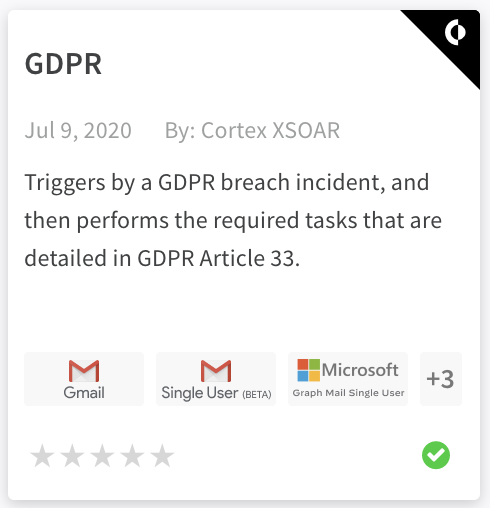Open the GDPR pack title
The image size is (490, 508).
tap(63, 64)
